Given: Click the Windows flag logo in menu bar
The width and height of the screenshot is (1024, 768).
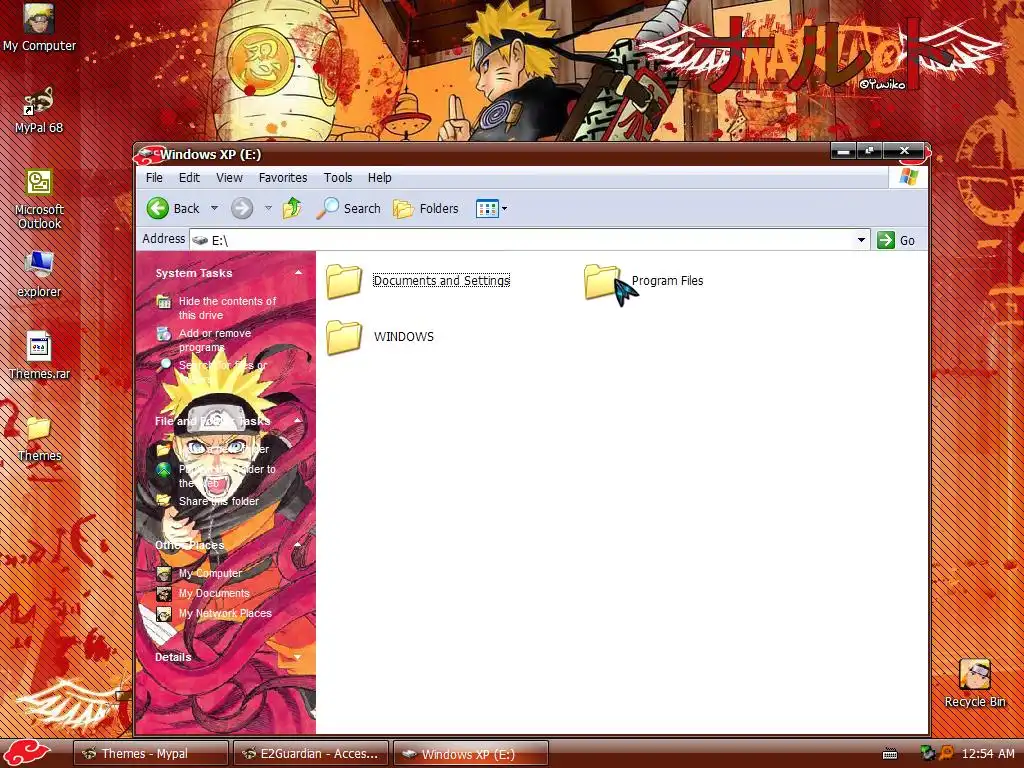Looking at the screenshot, I should [908, 177].
